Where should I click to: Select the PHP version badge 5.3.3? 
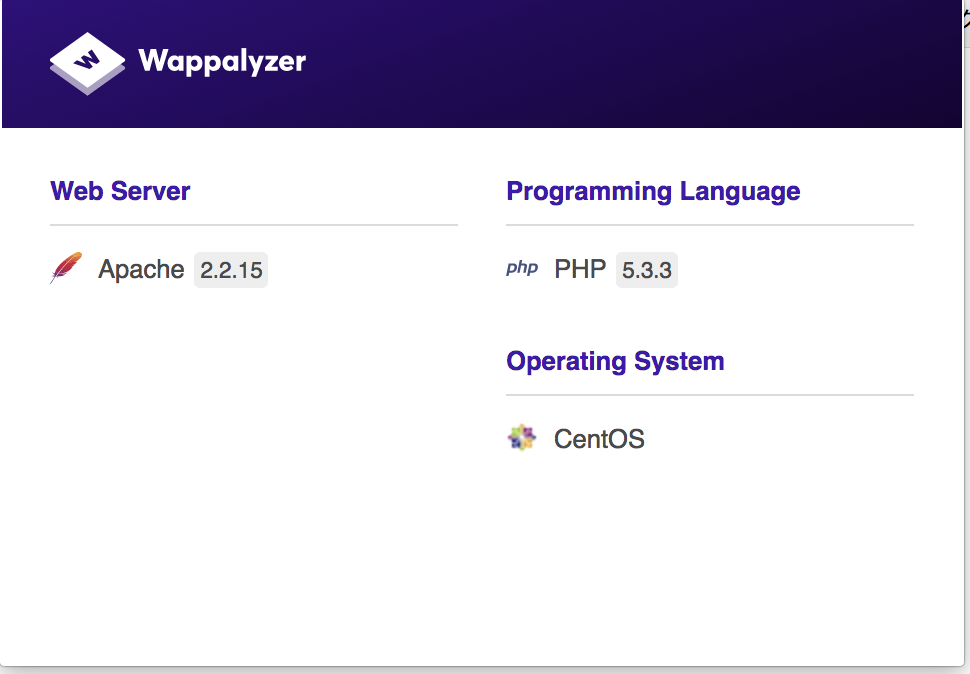click(x=646, y=270)
